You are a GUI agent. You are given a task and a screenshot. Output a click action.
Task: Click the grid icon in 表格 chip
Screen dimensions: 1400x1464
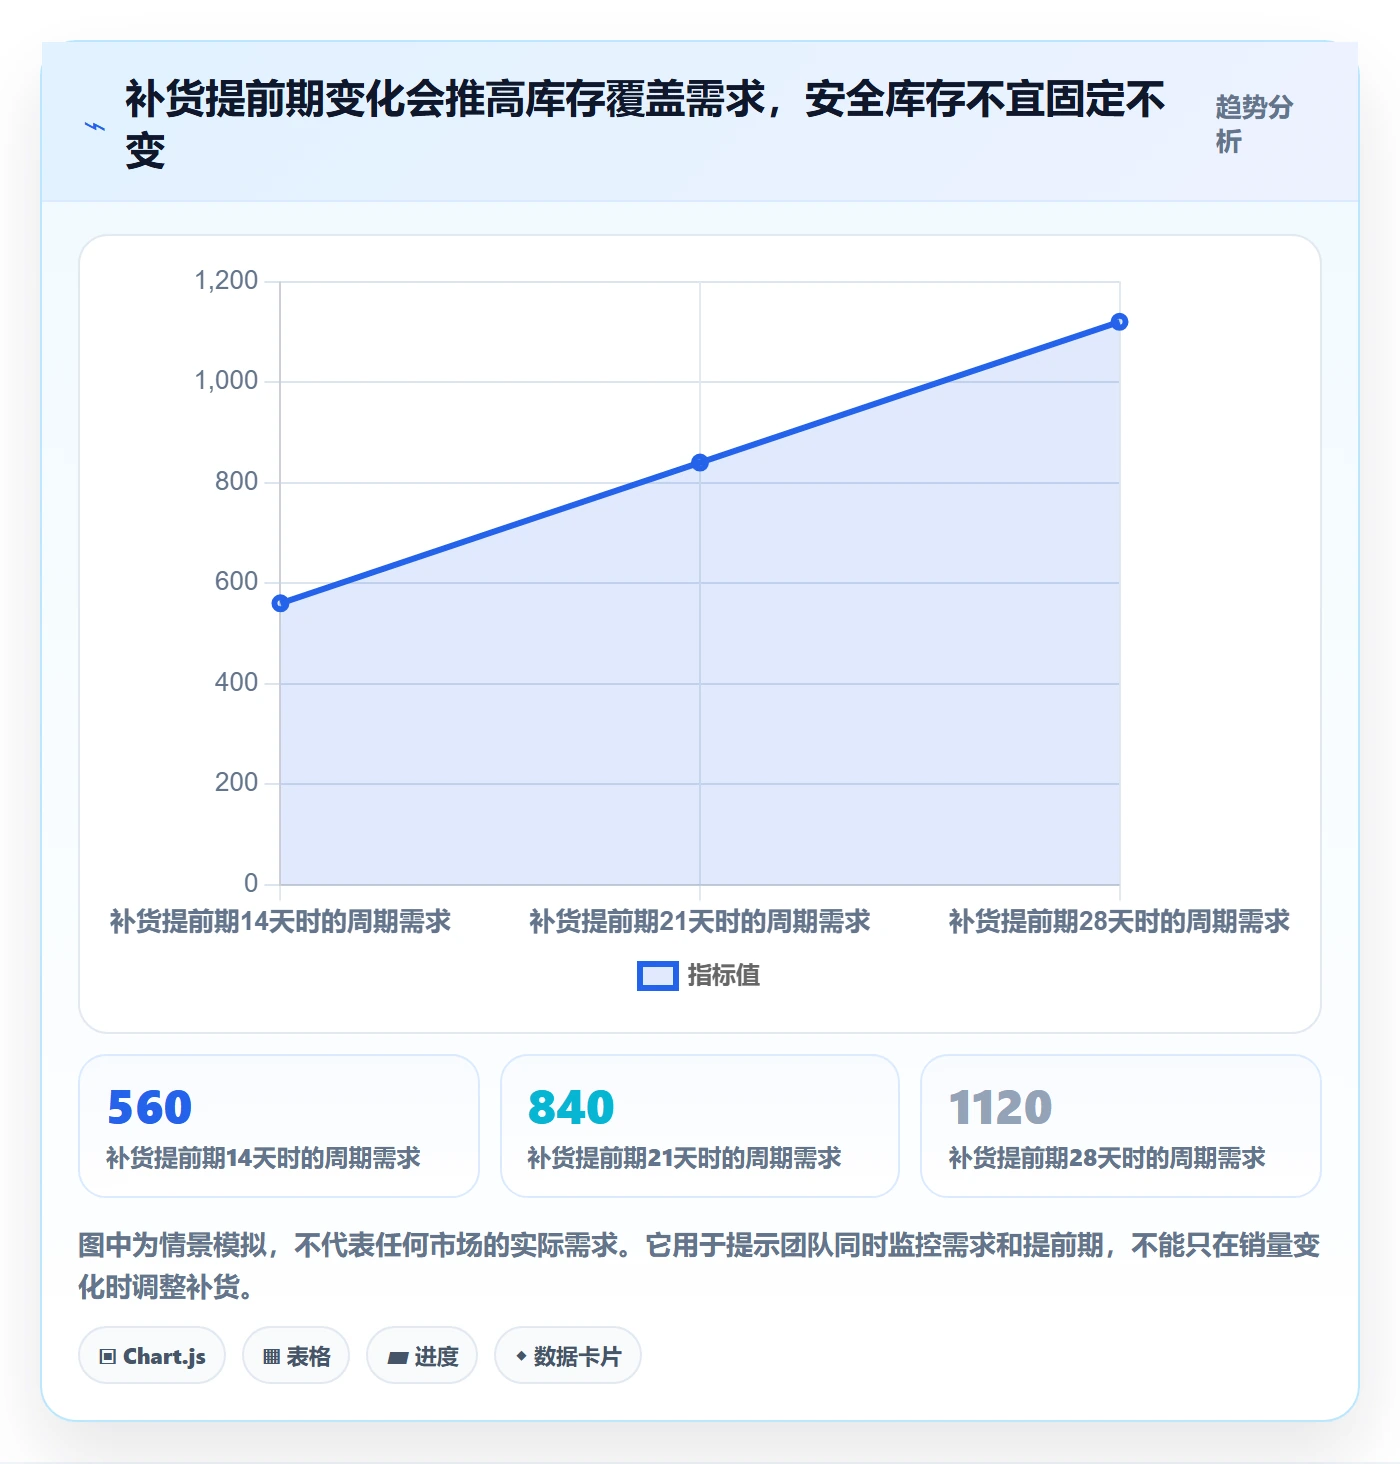(271, 1357)
